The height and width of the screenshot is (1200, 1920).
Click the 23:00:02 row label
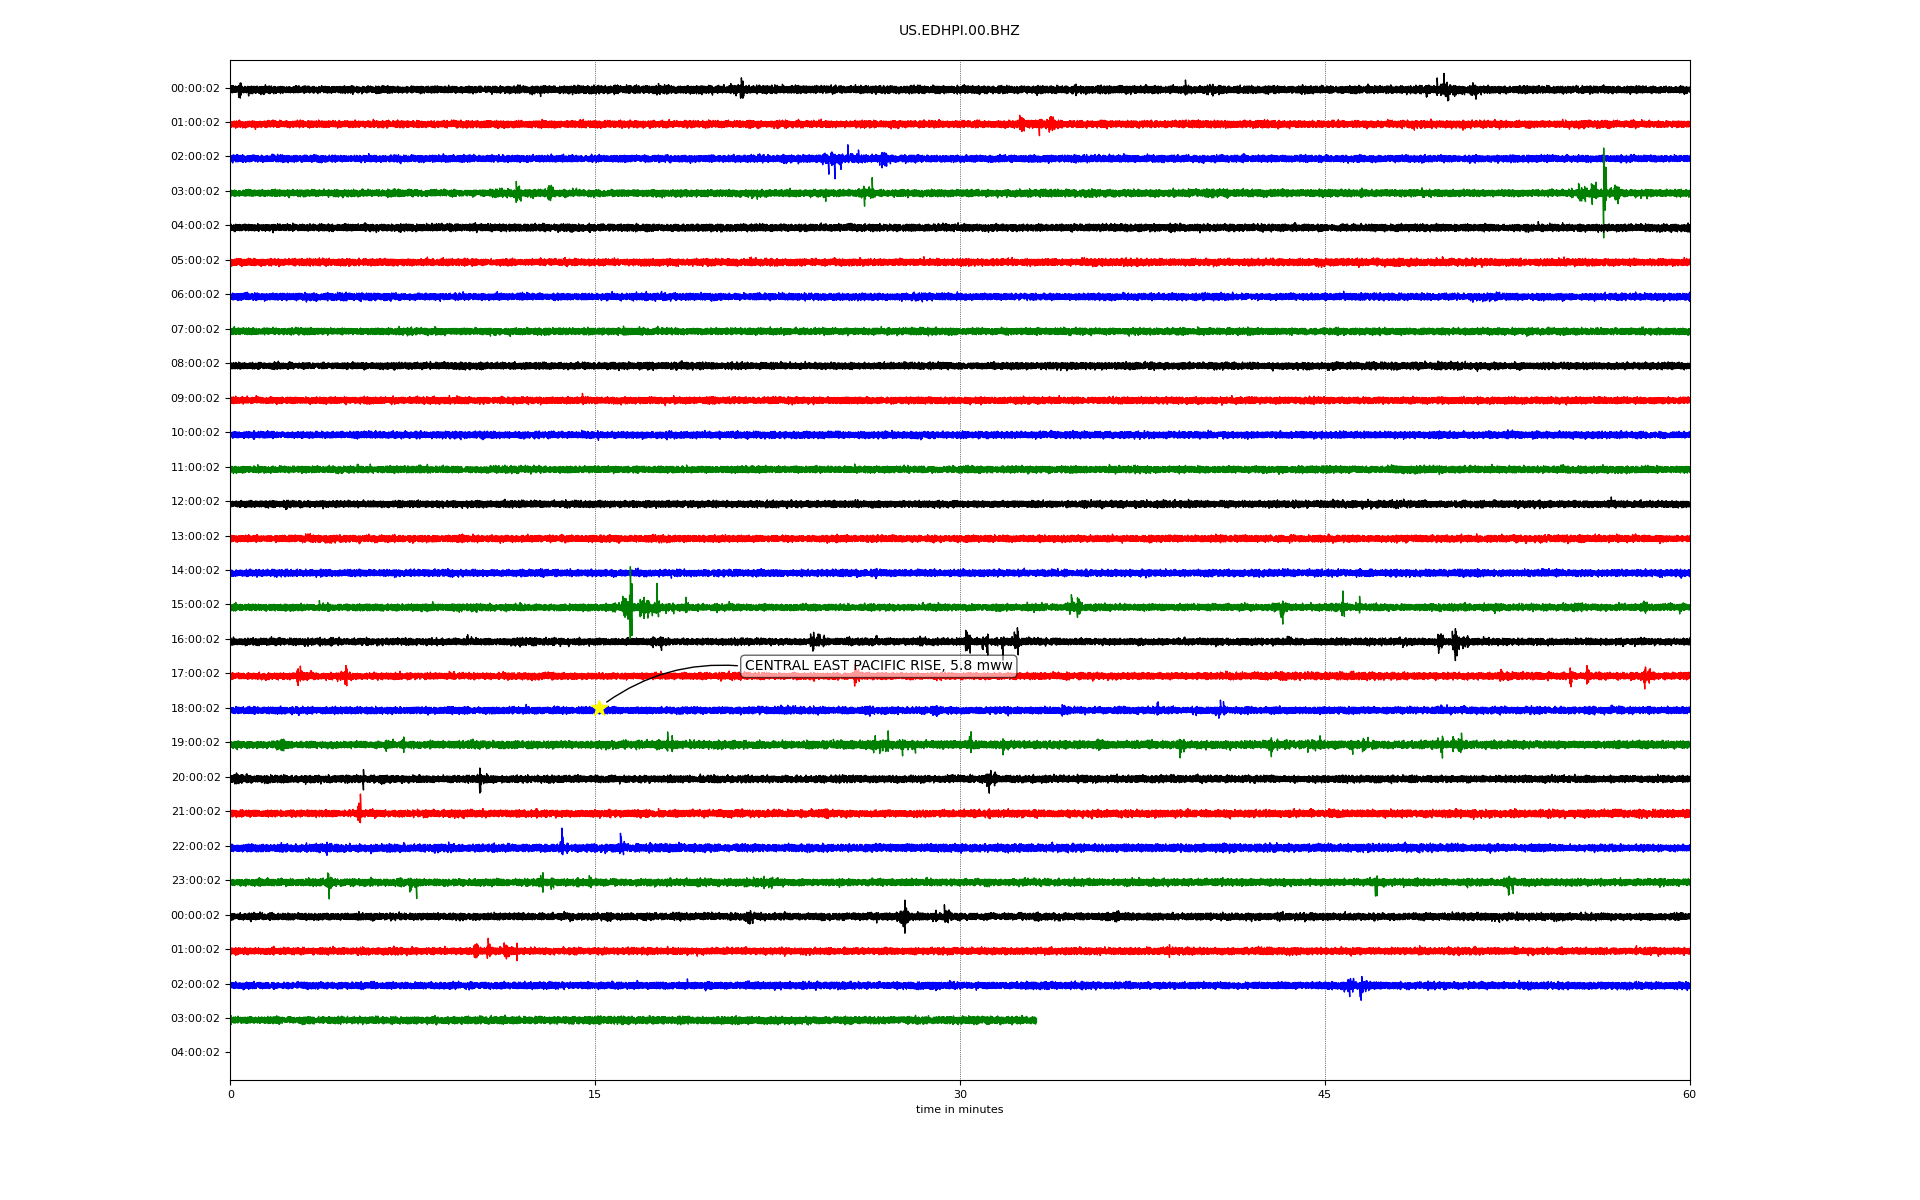coord(195,881)
